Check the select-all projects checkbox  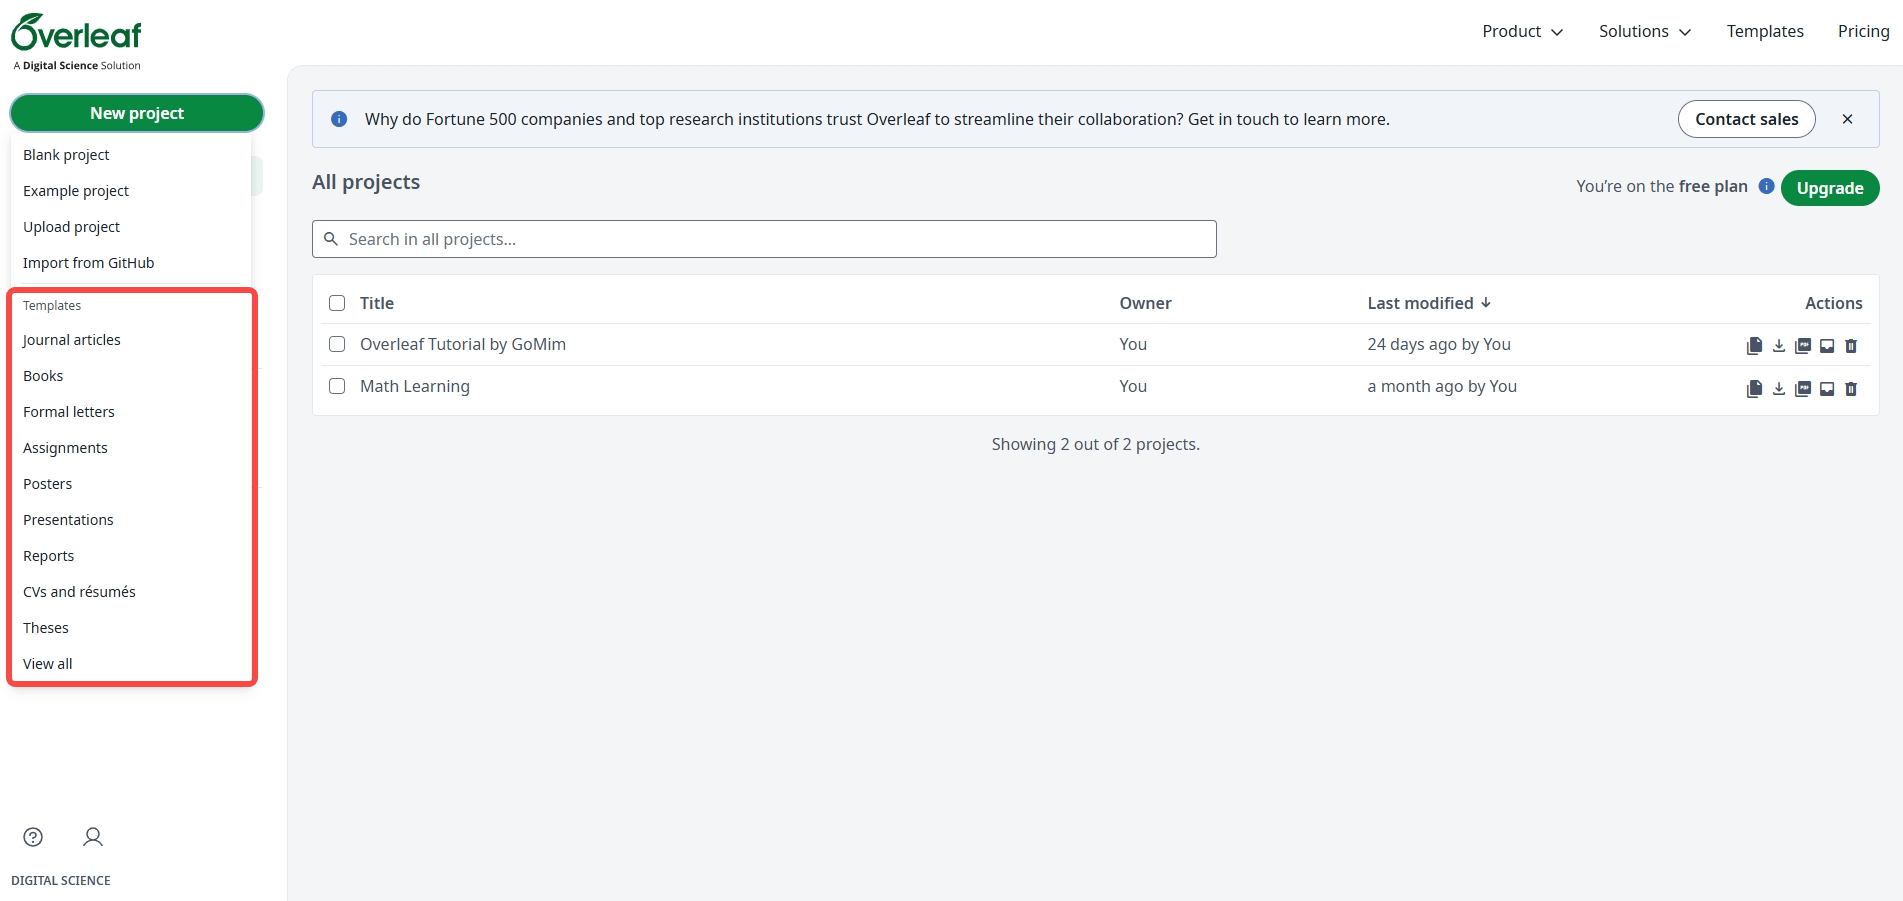[x=337, y=302]
